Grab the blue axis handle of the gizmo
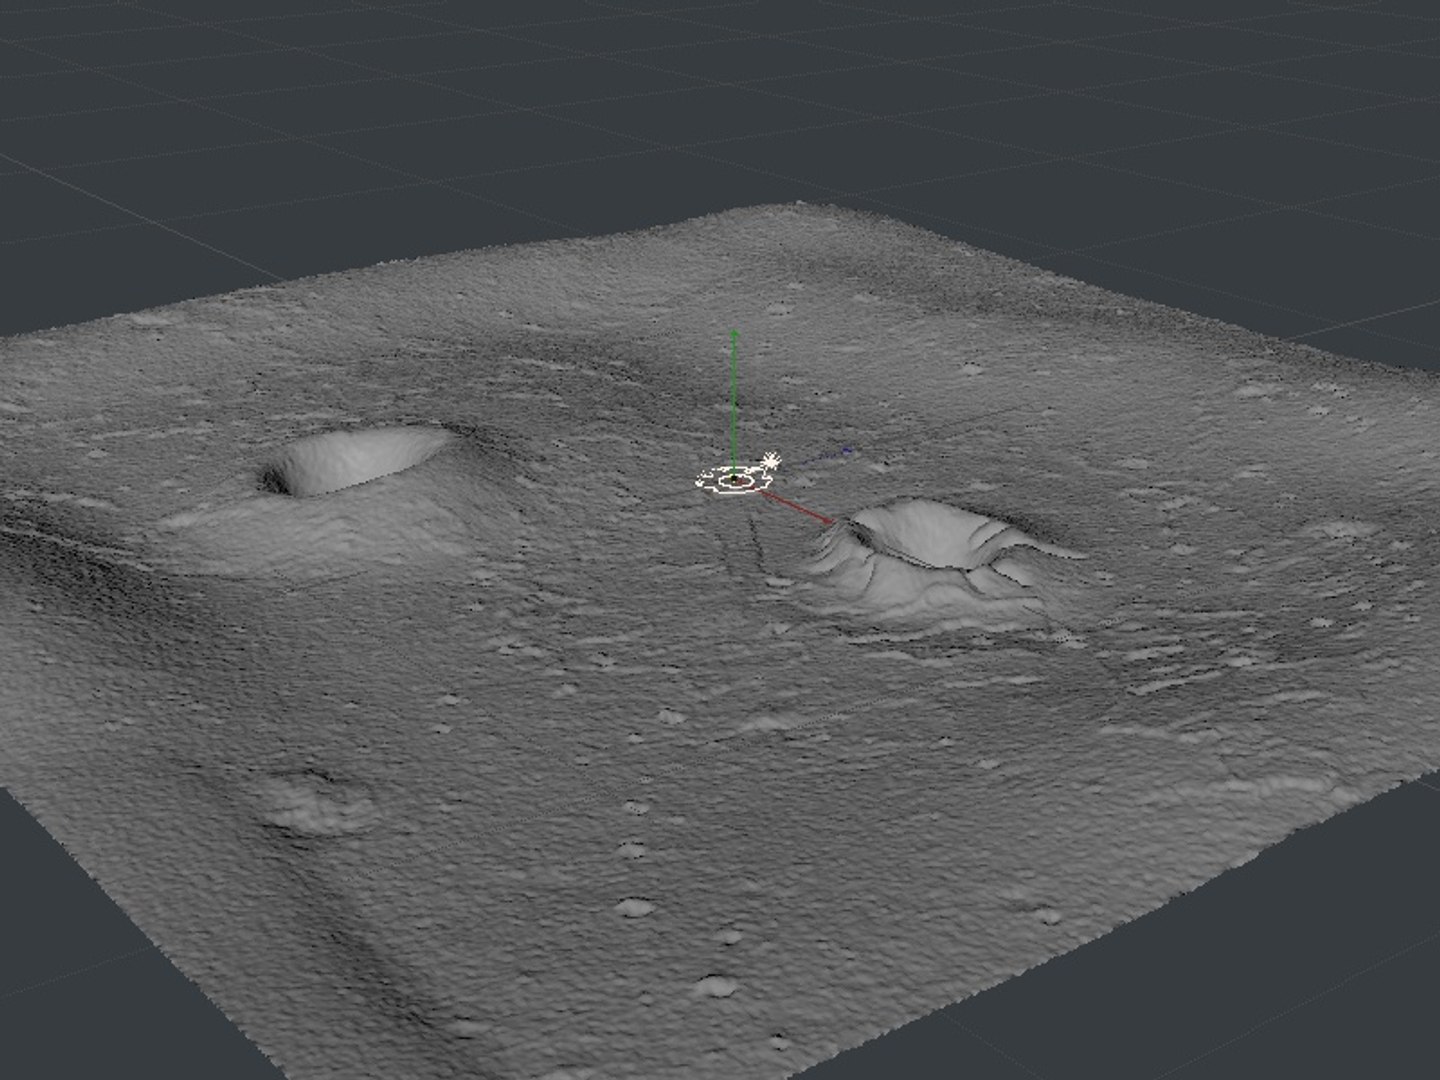This screenshot has height=1080, width=1440. click(x=846, y=451)
